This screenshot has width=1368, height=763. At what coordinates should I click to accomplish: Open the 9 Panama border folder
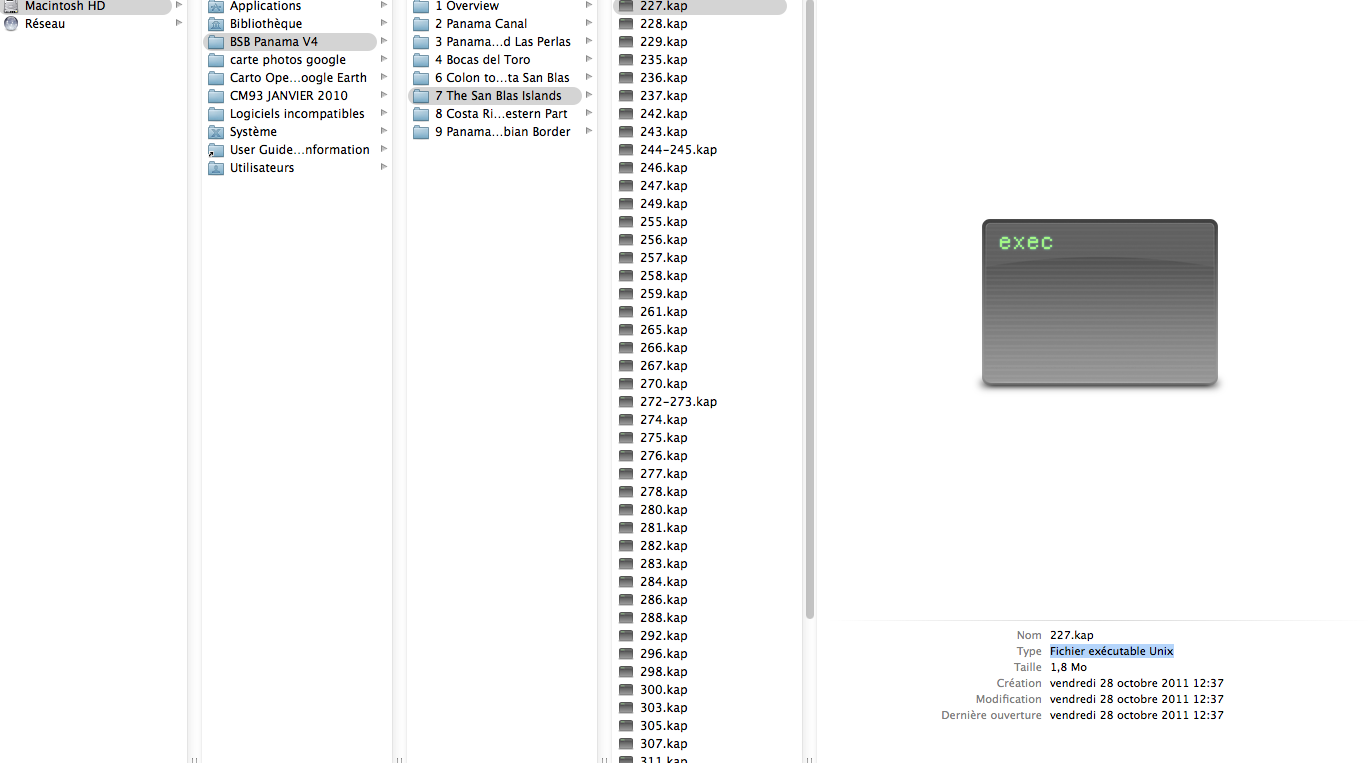click(502, 132)
